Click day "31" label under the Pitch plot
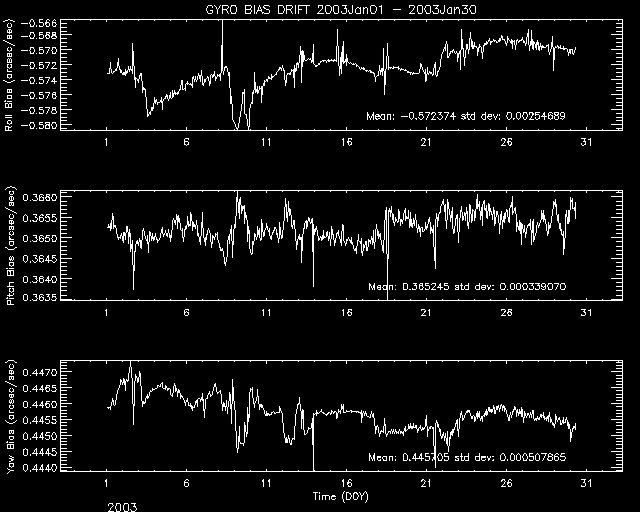 click(586, 313)
